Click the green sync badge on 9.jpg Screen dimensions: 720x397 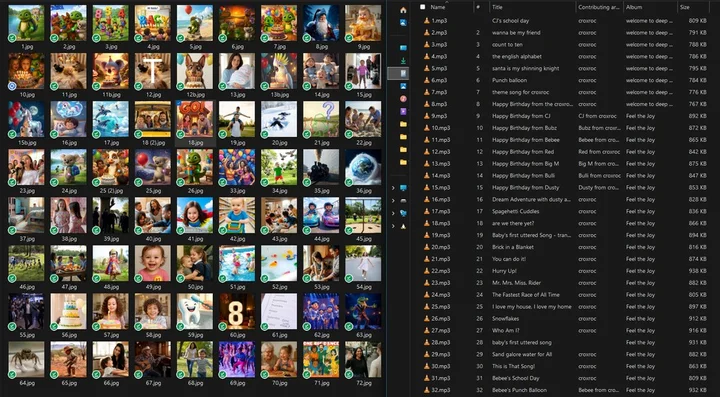pos(349,38)
